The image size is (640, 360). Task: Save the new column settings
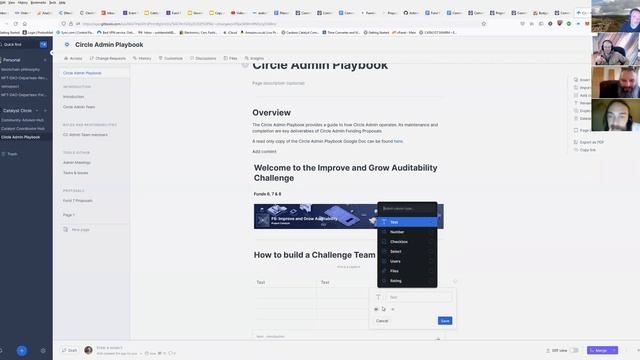(x=445, y=321)
